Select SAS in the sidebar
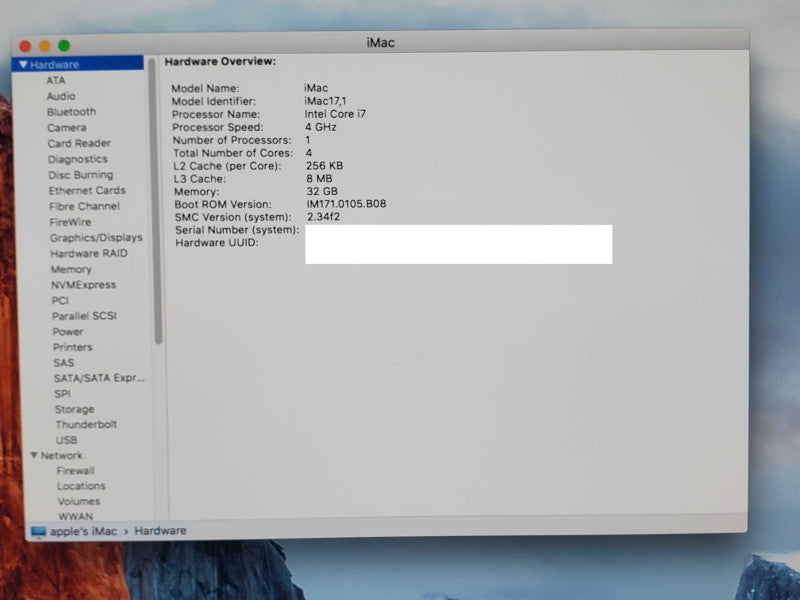This screenshot has width=800, height=600. click(64, 363)
